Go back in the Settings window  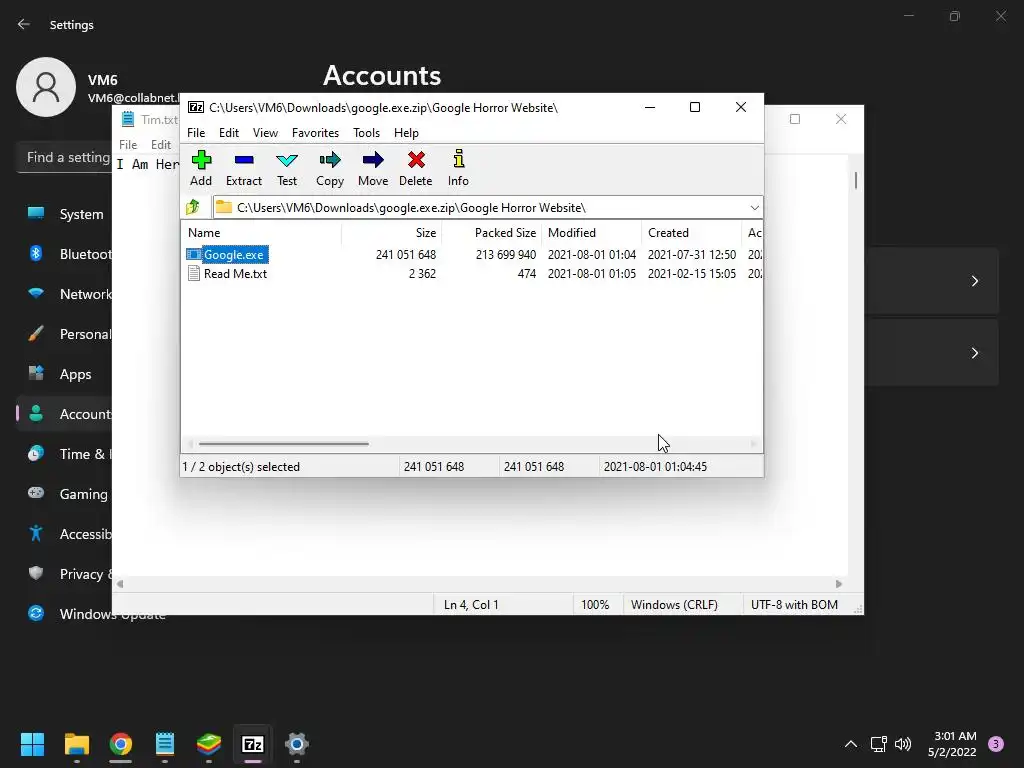24,24
